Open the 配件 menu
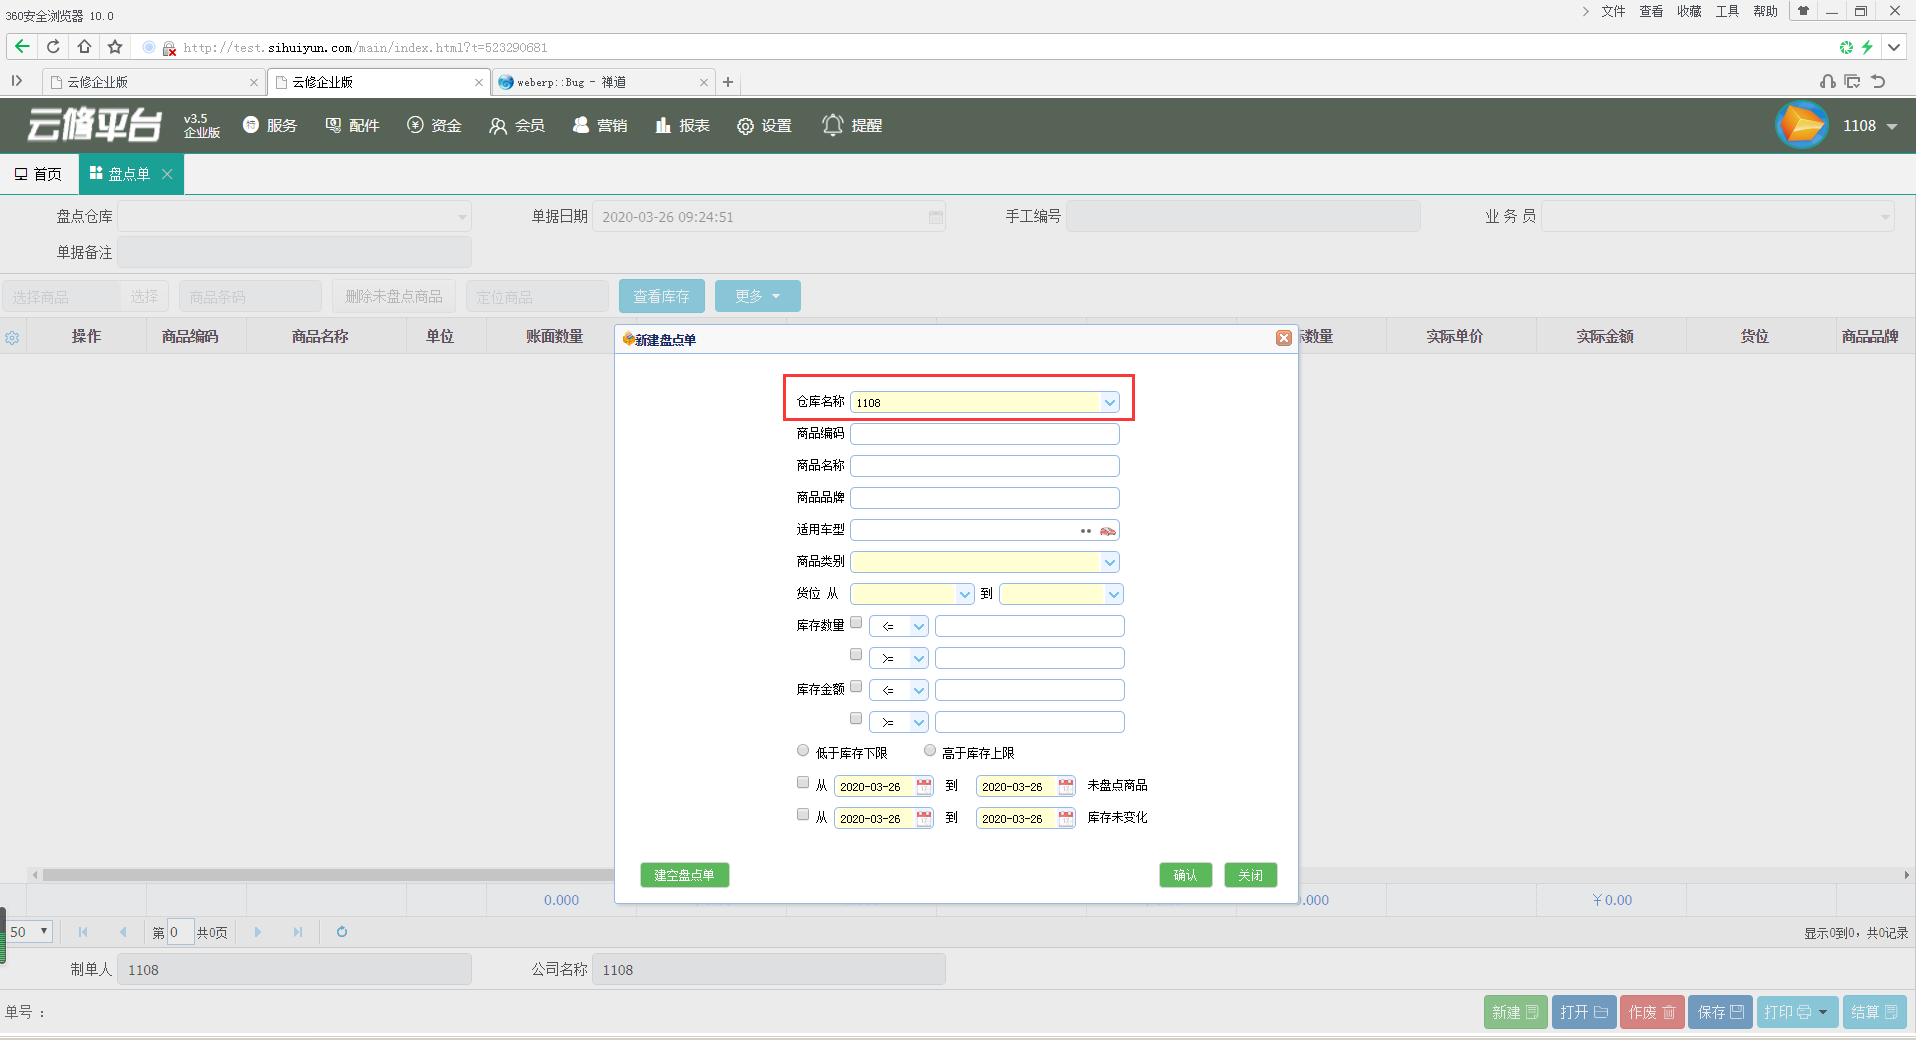Viewport: 1916px width, 1040px height. click(352, 125)
